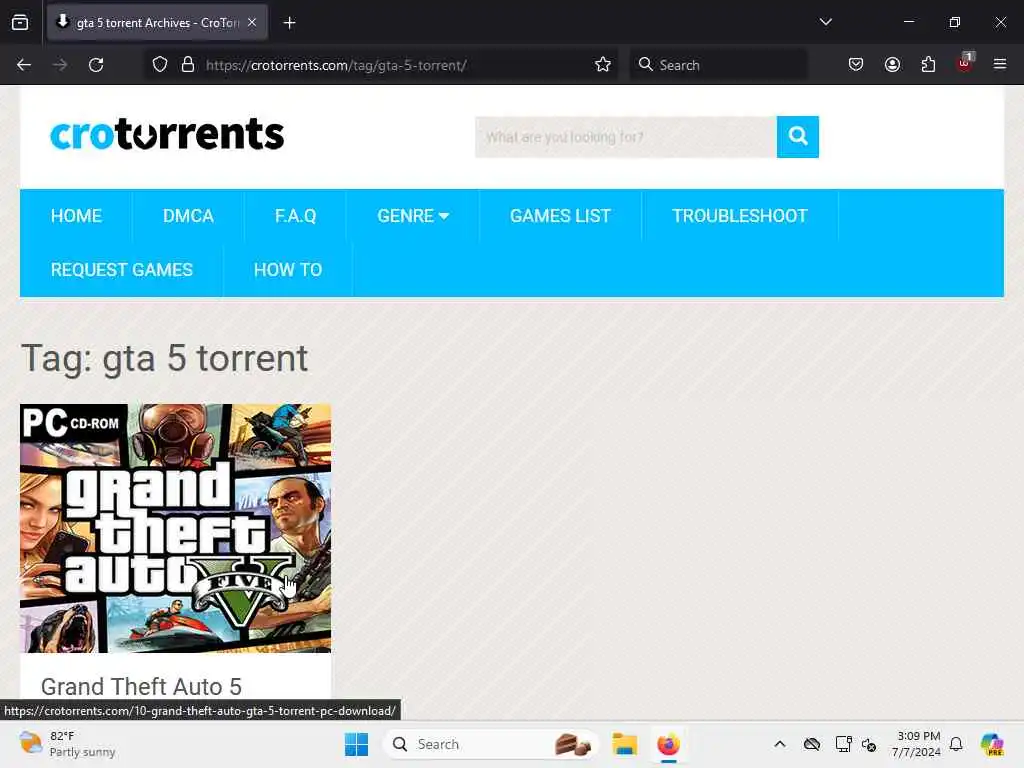Open HOW TO menu item
The height and width of the screenshot is (768, 1024).
(288, 270)
